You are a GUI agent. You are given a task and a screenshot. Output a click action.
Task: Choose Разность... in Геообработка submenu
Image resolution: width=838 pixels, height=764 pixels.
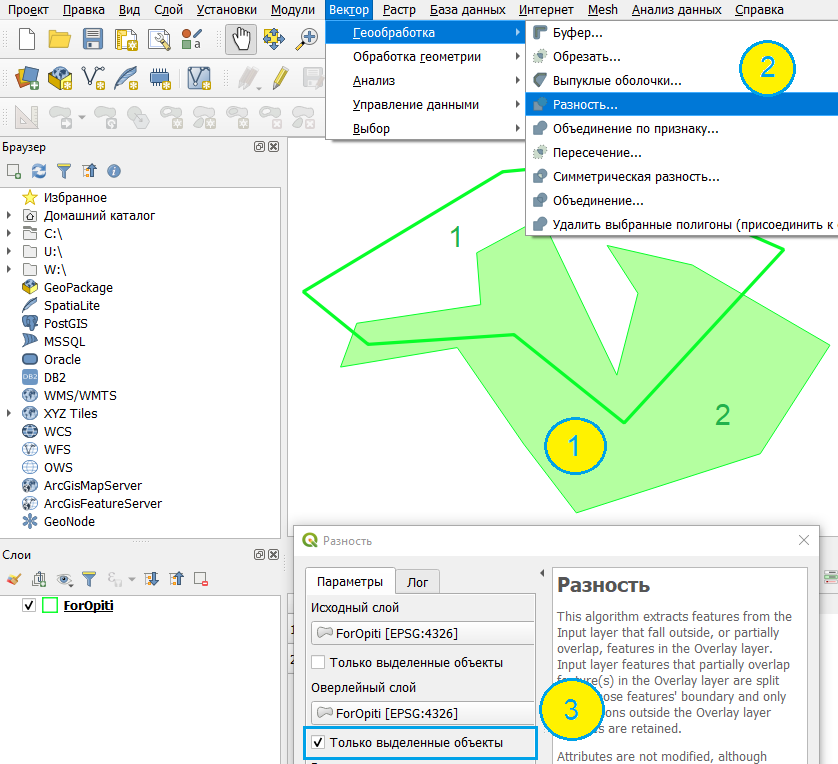585,104
